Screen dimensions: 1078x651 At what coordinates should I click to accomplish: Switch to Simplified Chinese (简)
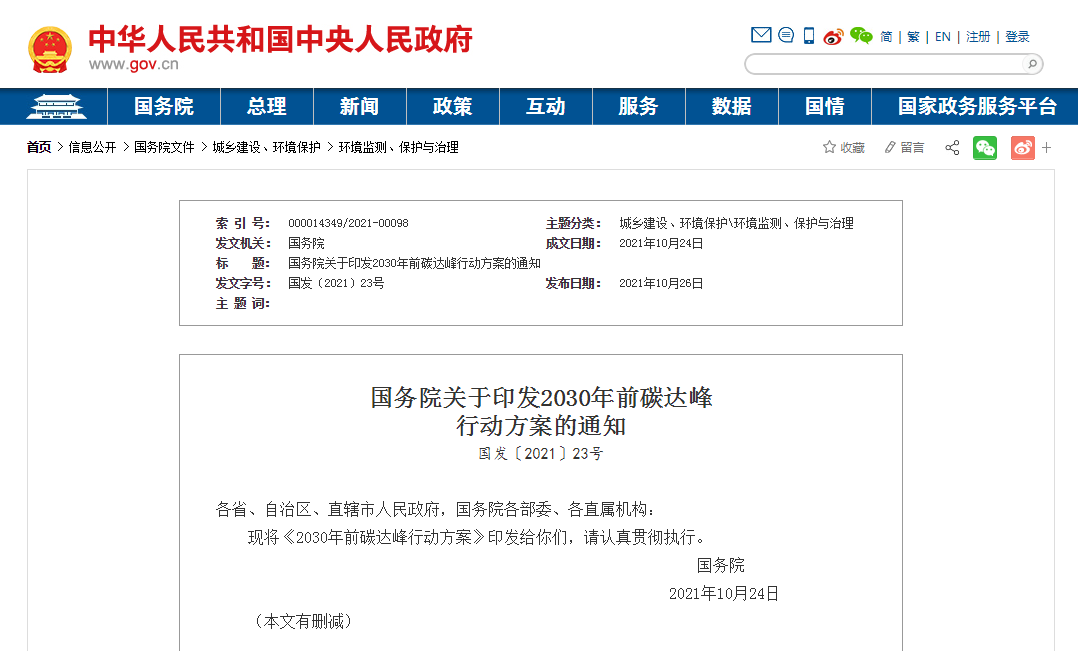click(x=886, y=37)
